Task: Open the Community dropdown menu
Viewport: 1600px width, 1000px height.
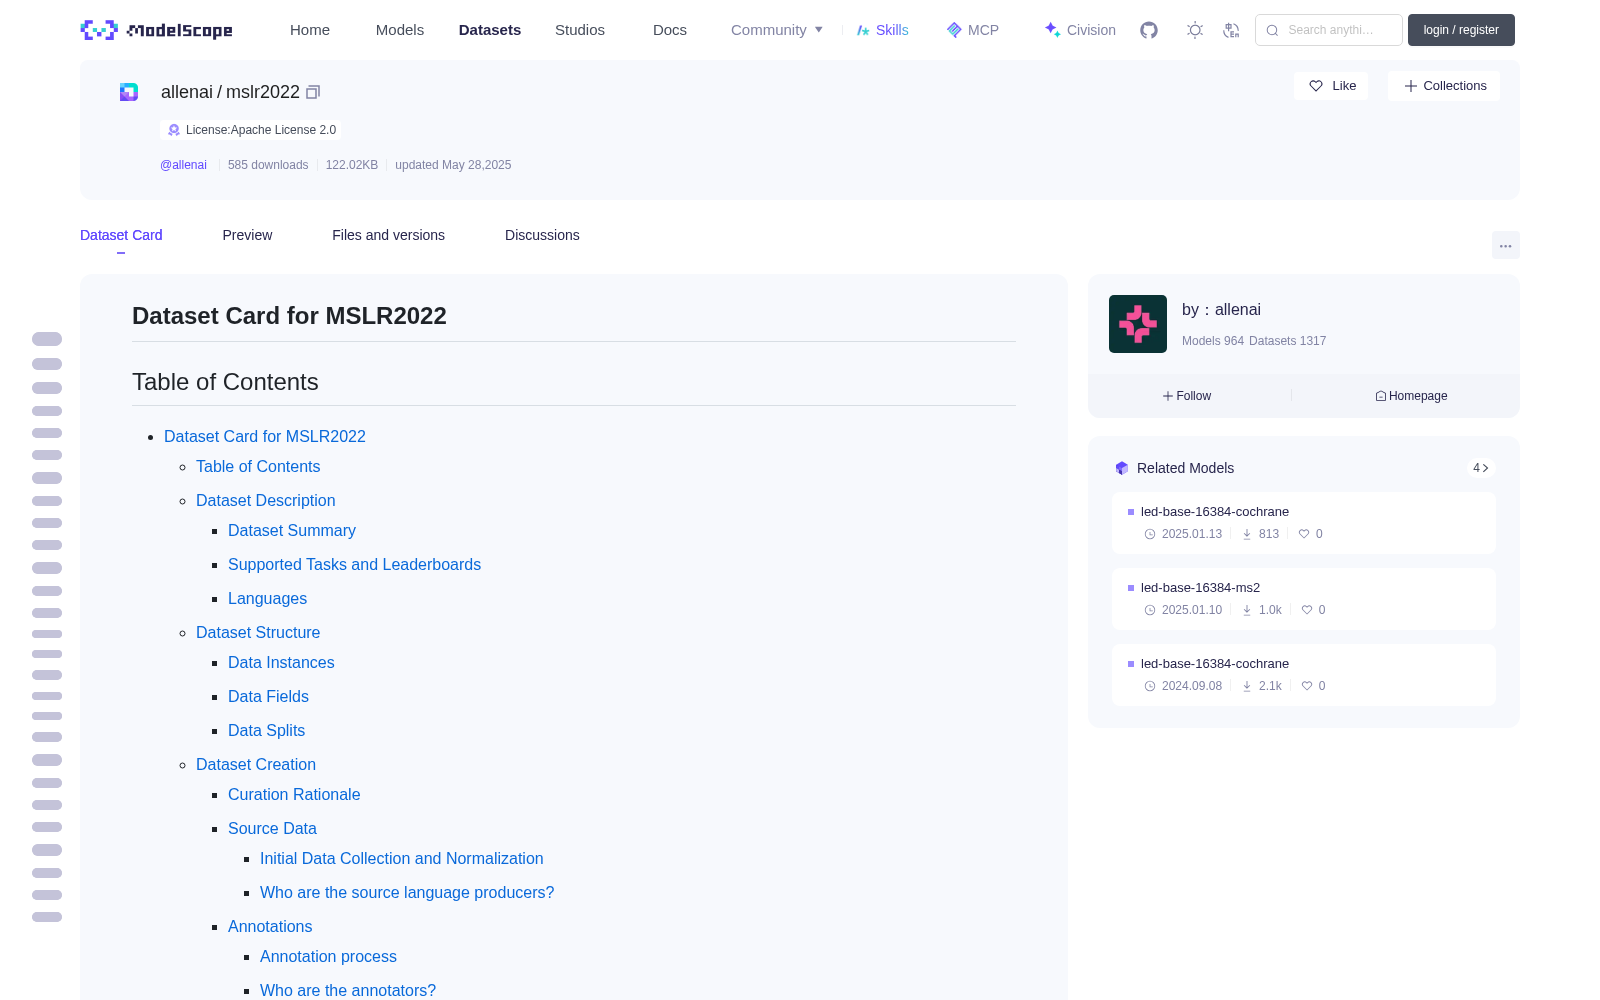Action: [x=777, y=30]
